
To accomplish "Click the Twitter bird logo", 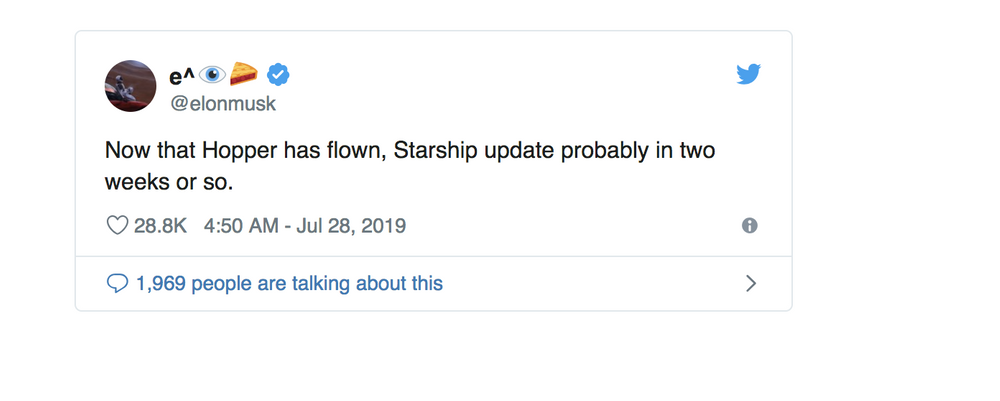I will tap(749, 74).
